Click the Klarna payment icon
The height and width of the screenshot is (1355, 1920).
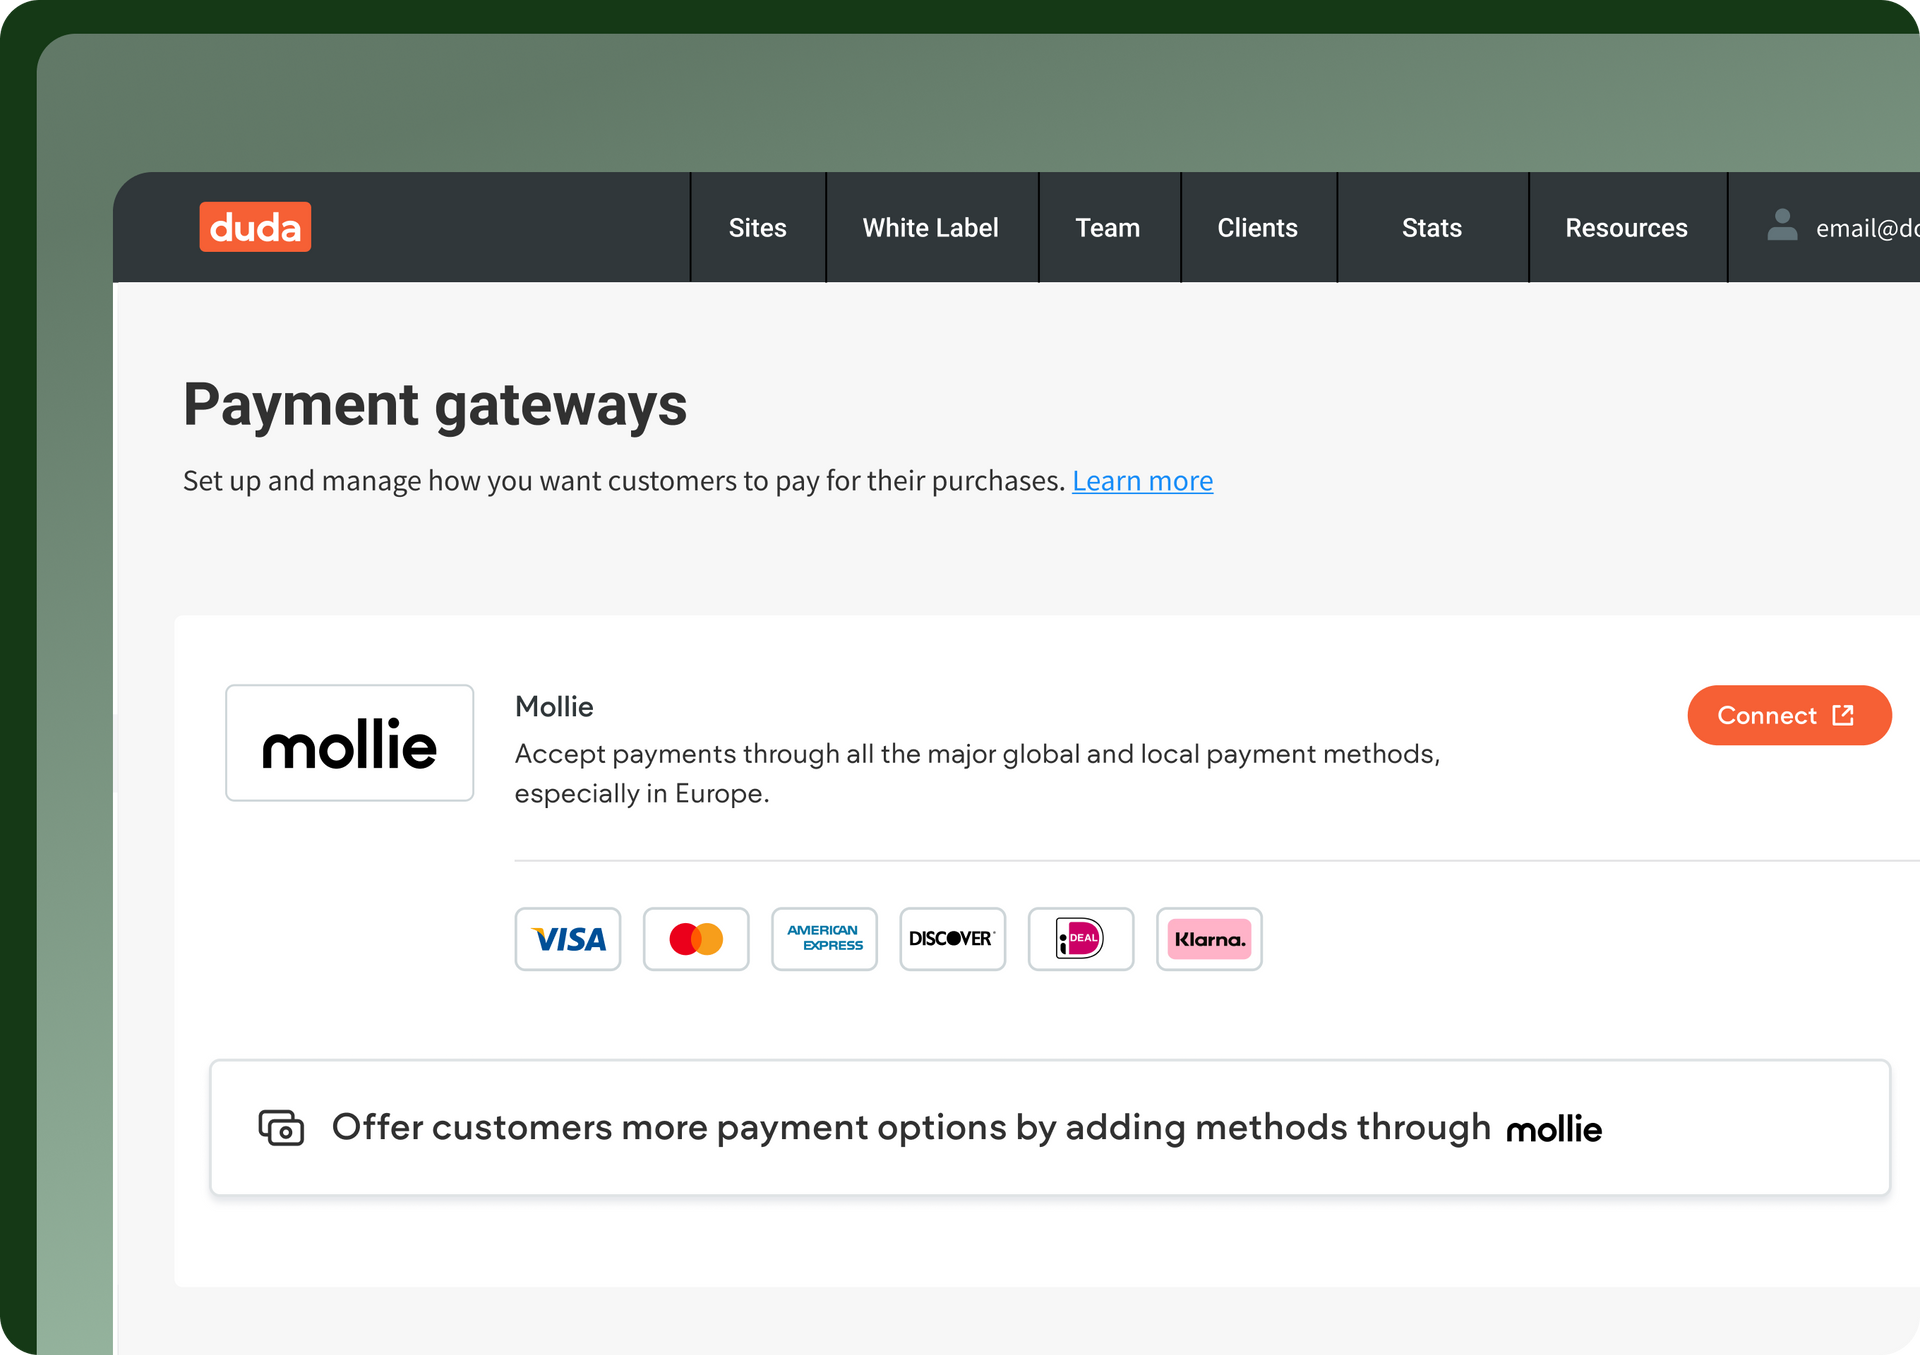(1209, 939)
